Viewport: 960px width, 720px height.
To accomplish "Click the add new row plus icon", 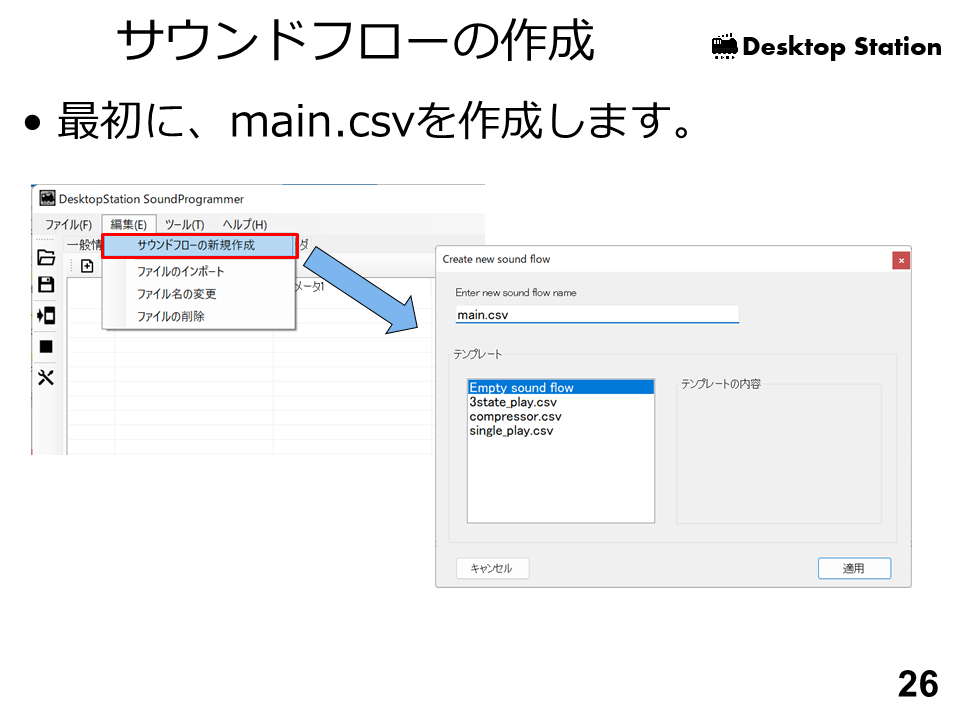I will click(87, 266).
